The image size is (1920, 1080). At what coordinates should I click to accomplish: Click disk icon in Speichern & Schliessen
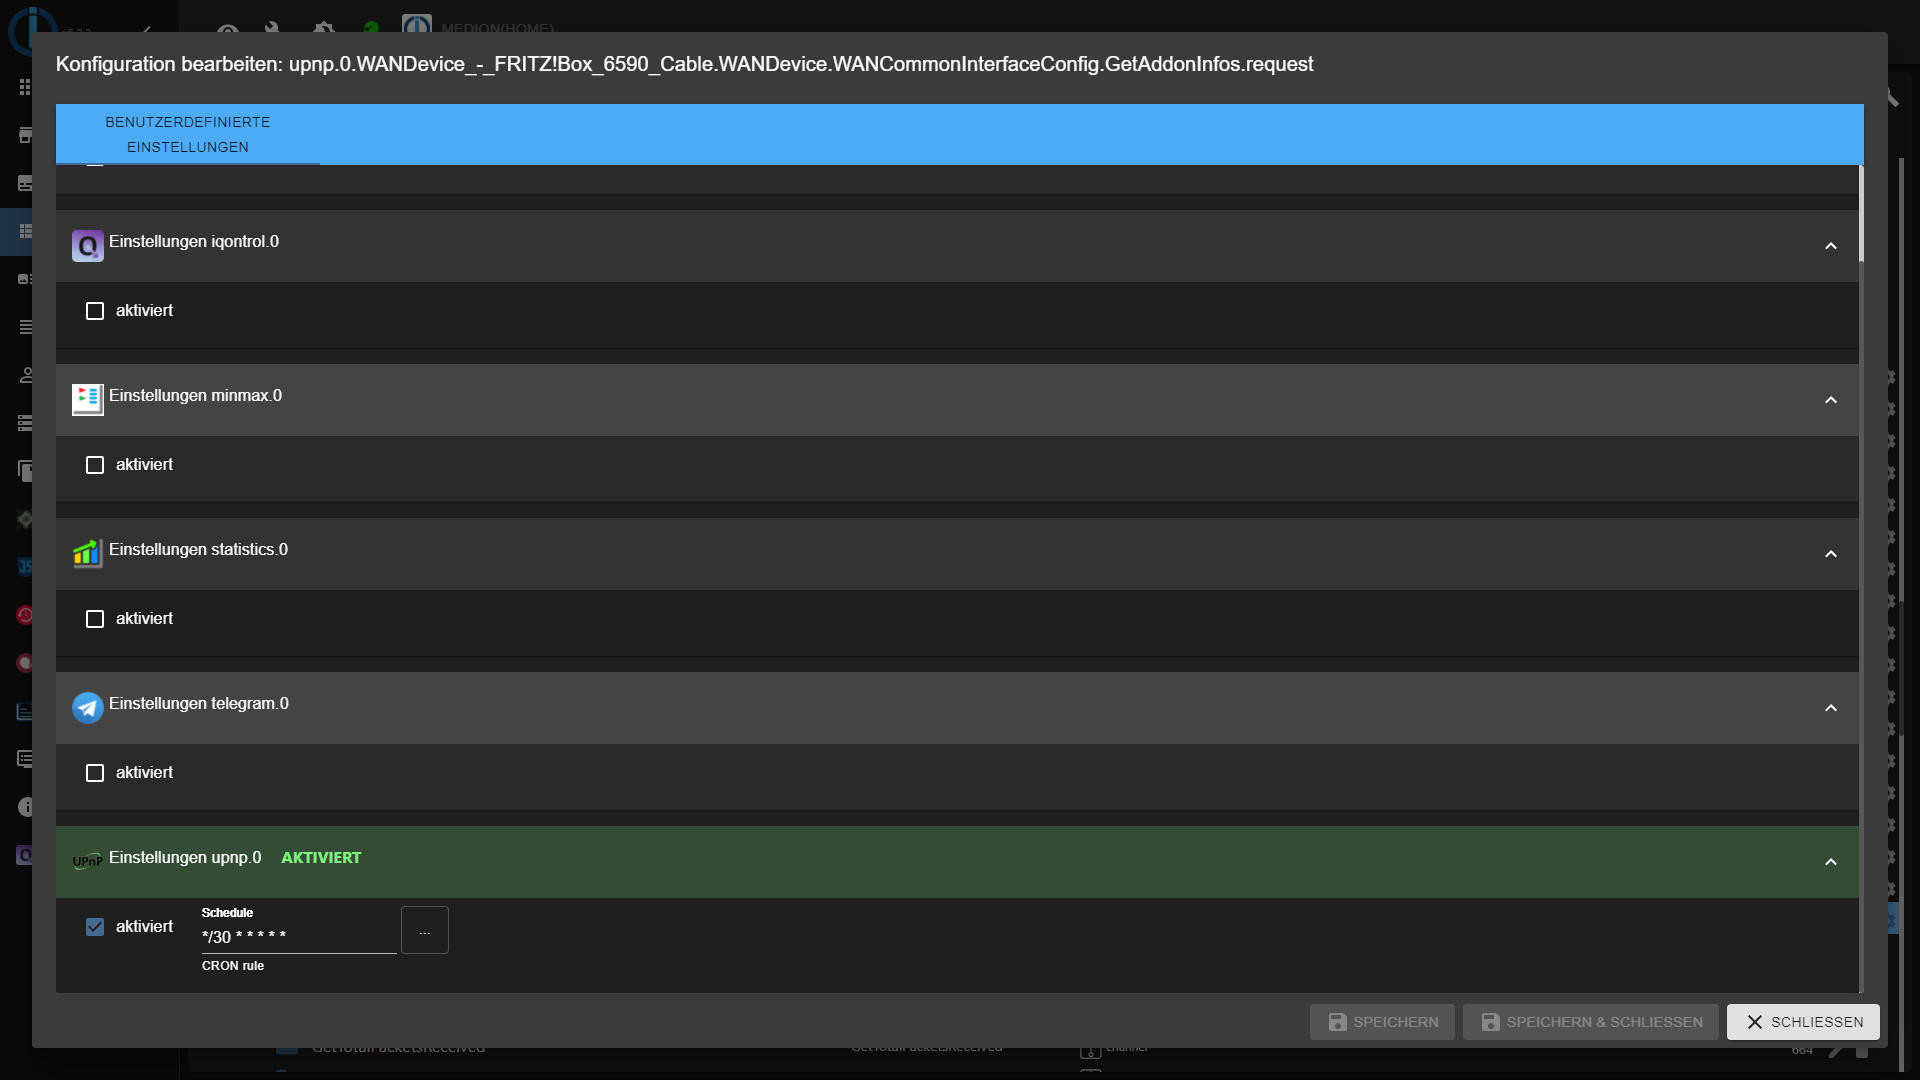click(x=1490, y=1022)
